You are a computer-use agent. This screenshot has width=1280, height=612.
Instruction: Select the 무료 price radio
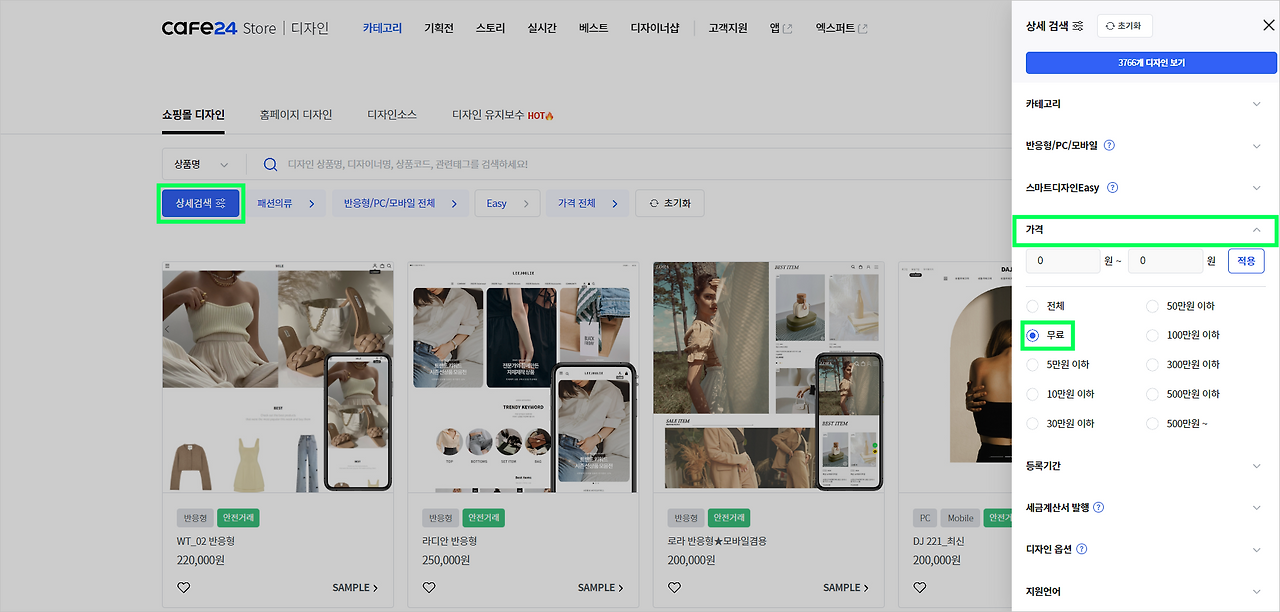pyautogui.click(x=1033, y=335)
